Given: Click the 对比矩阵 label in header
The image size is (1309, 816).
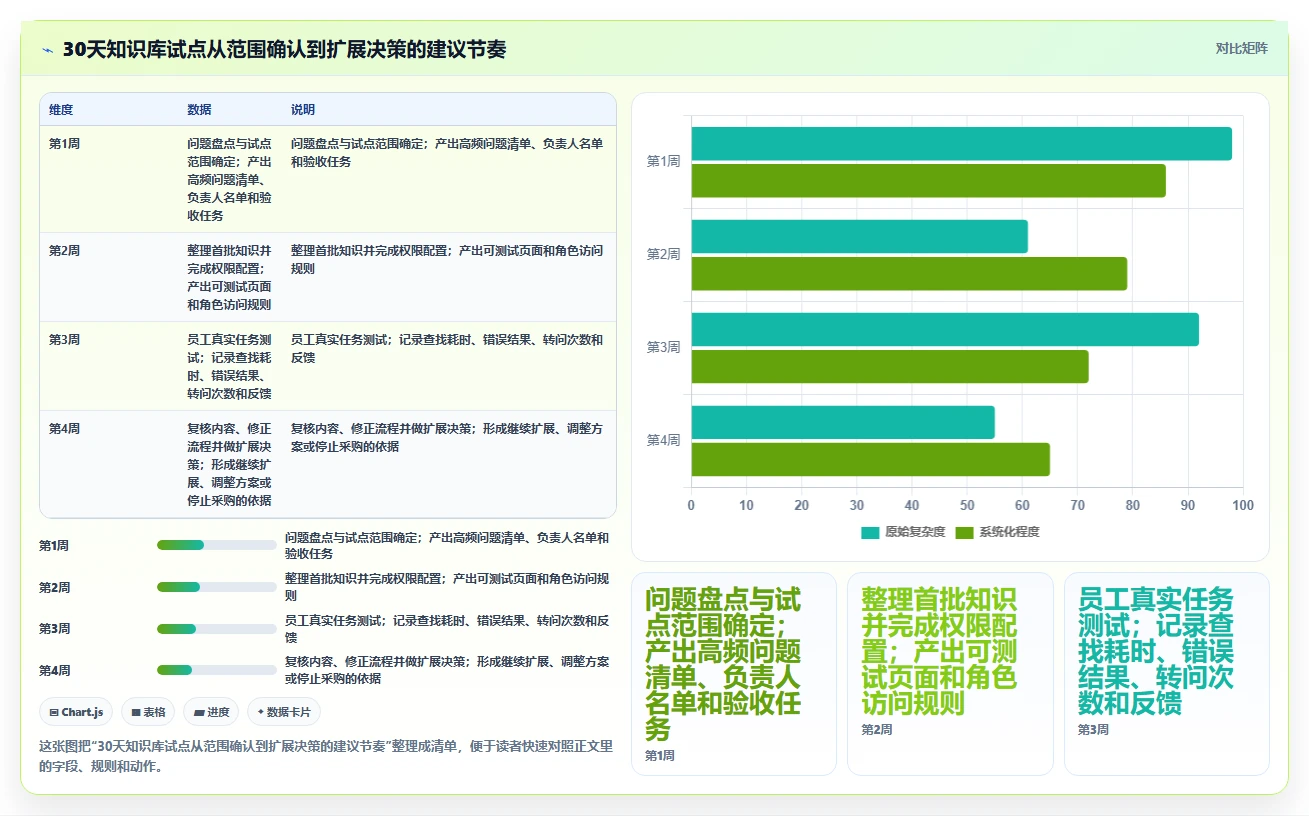Looking at the screenshot, I should (1241, 49).
